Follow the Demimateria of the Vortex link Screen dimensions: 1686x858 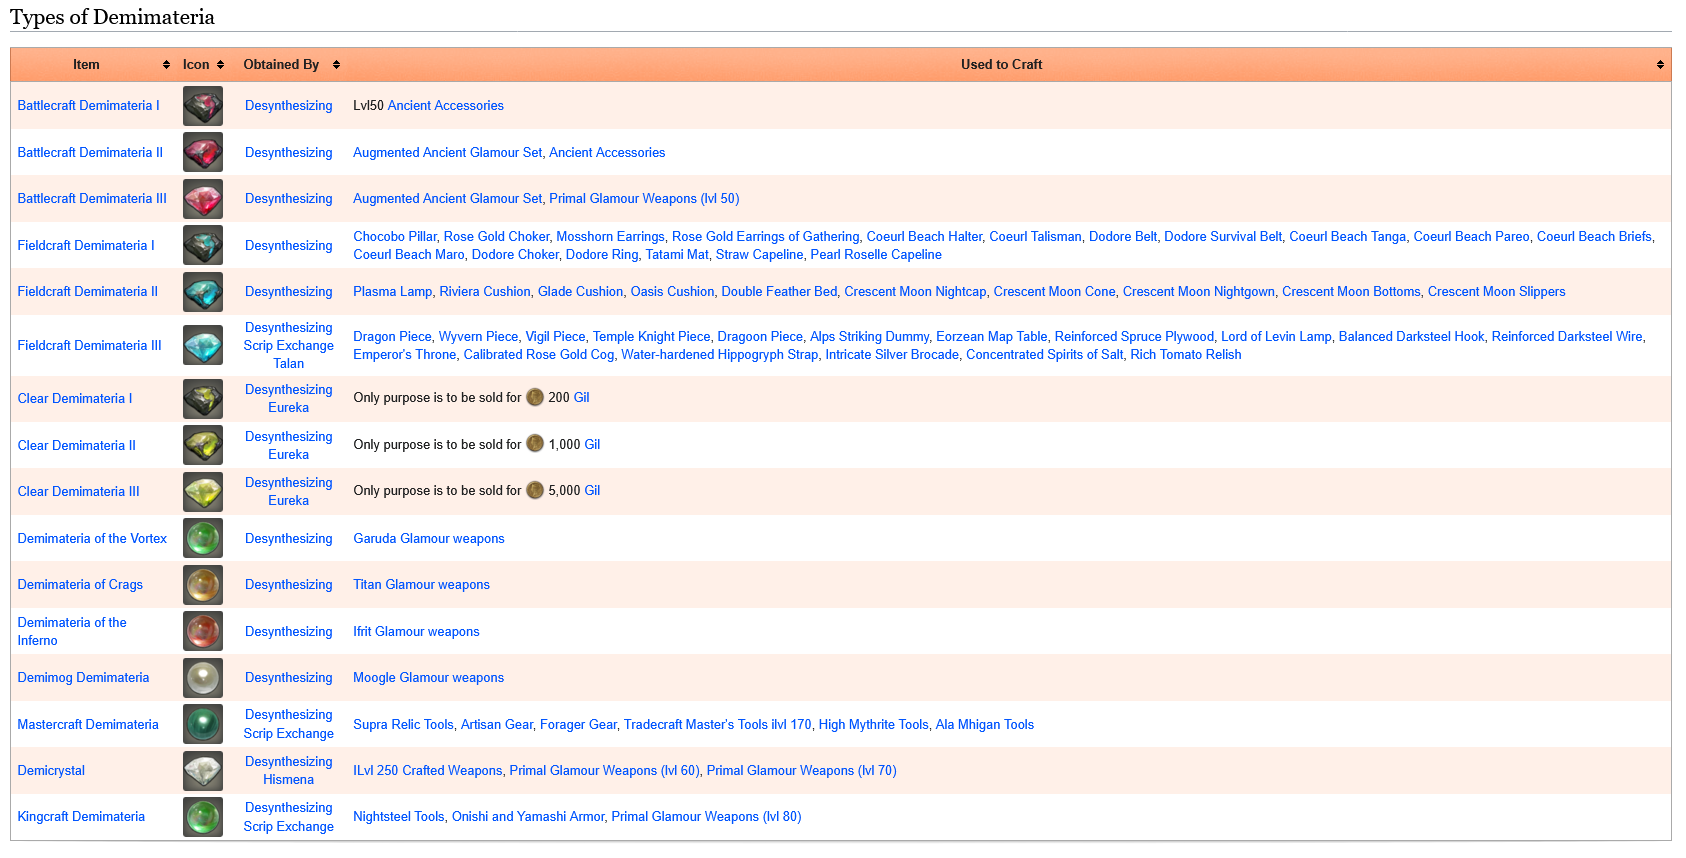click(x=92, y=539)
